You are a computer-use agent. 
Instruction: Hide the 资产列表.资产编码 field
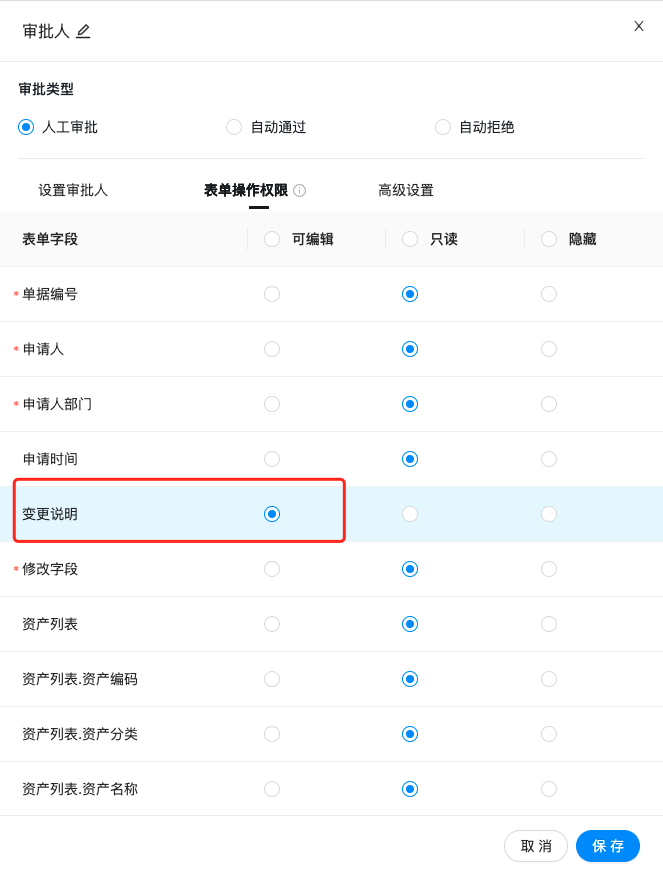549,679
